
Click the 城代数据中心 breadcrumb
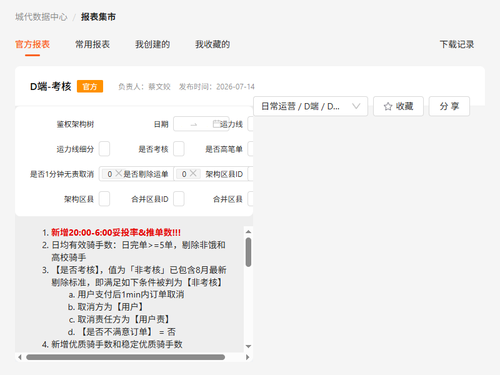(41, 17)
